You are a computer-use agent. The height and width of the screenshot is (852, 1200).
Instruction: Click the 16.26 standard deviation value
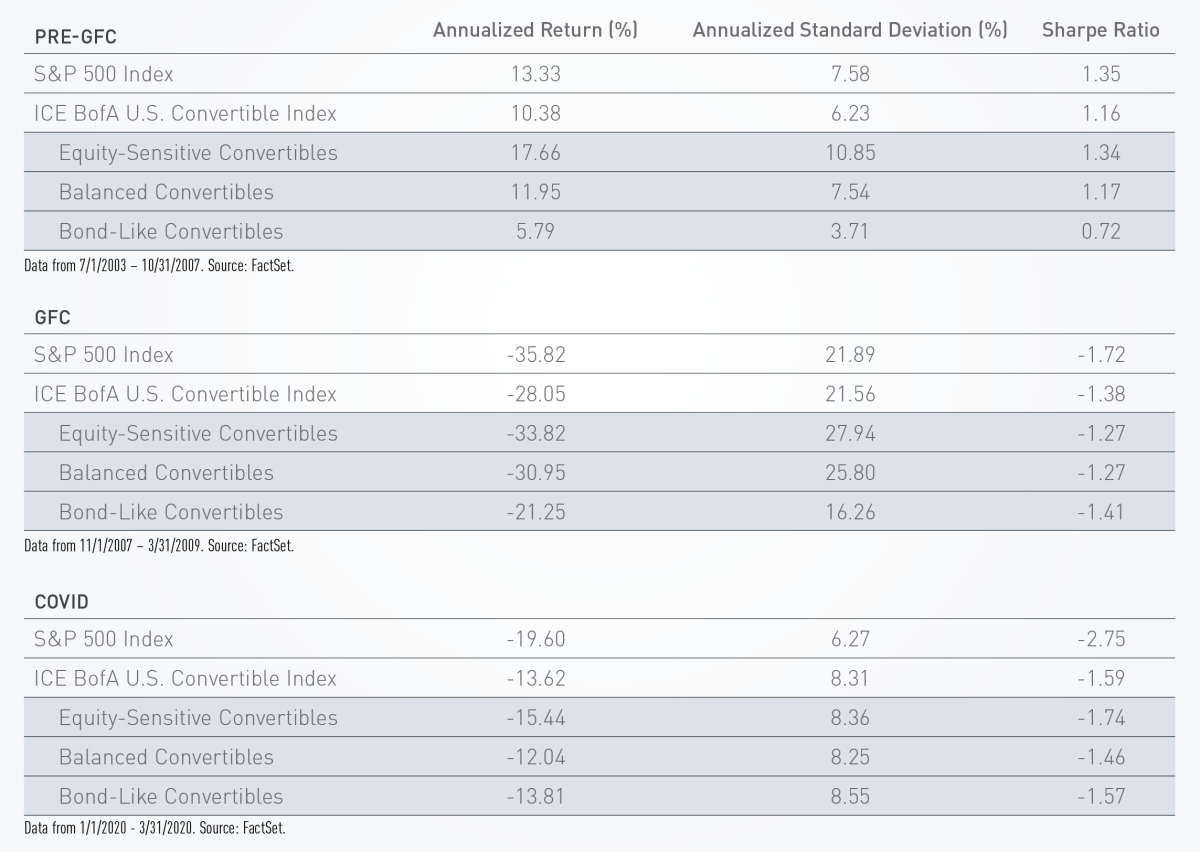point(849,513)
